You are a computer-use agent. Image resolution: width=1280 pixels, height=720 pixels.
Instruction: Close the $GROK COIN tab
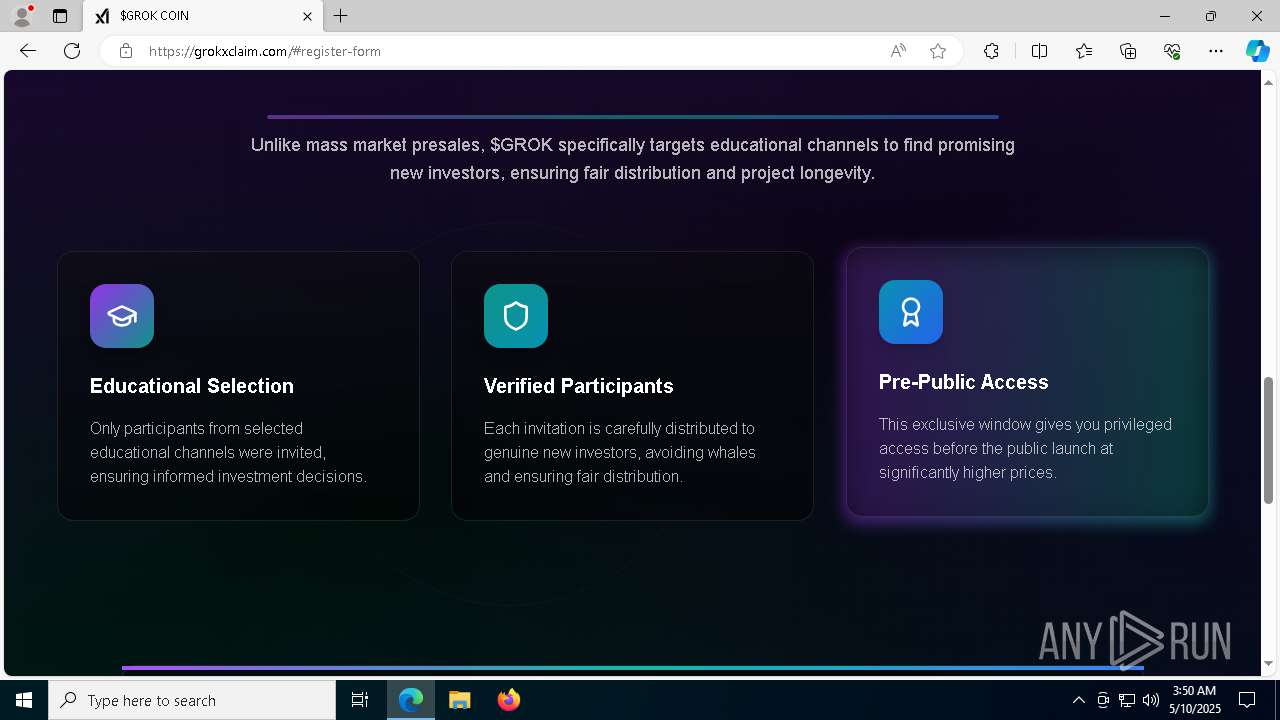(x=307, y=16)
